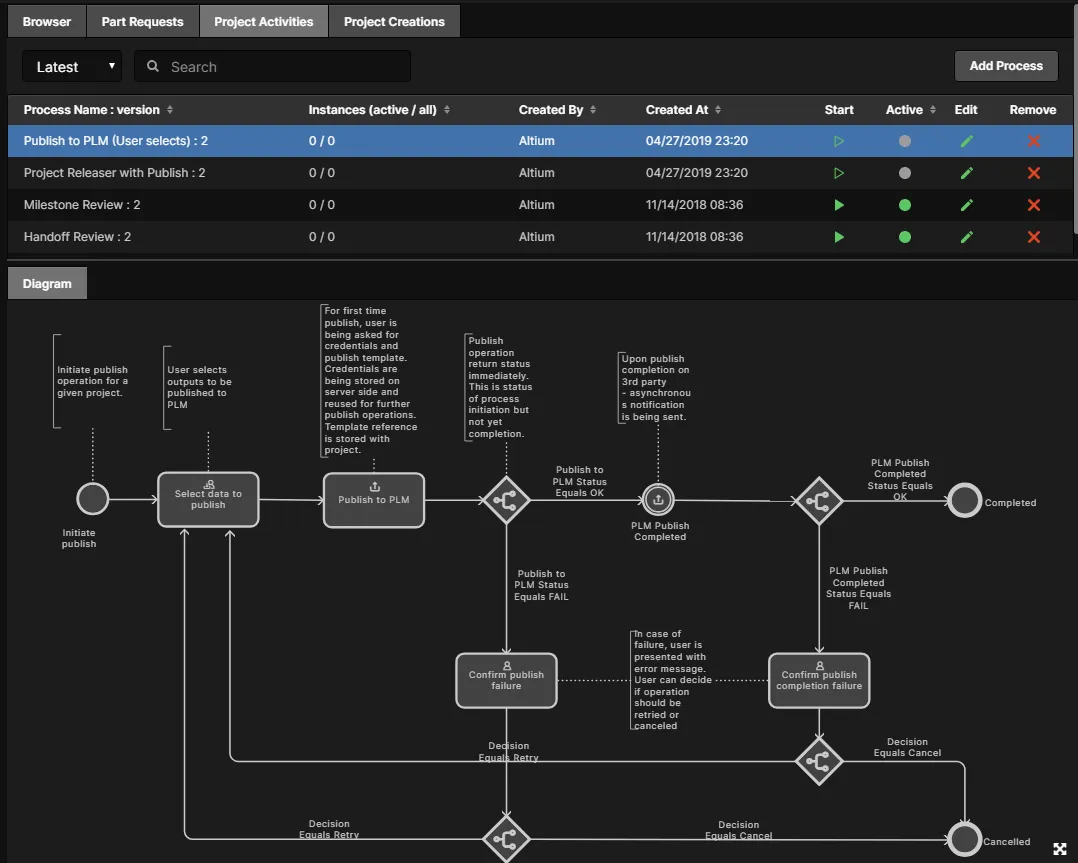The width and height of the screenshot is (1078, 863).
Task: Open the Part Requests tab
Action: [142, 21]
